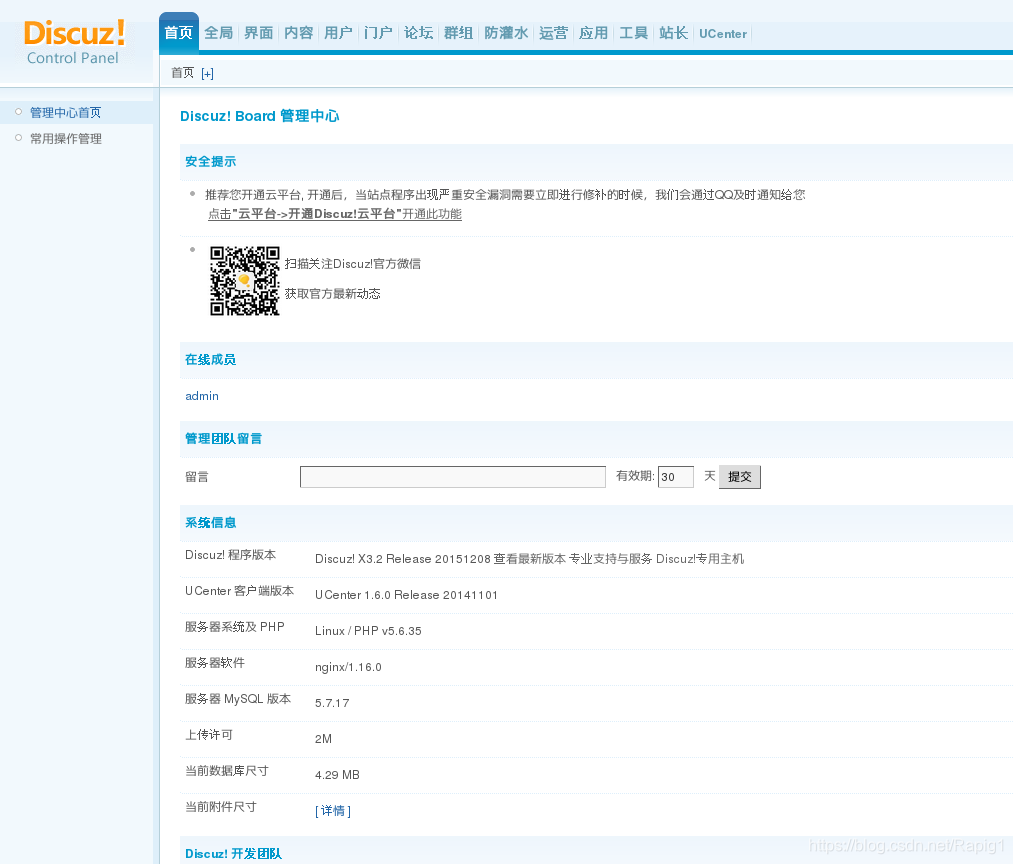Screen dimensions: 1013x864
Task: Click the 管理团队留言 section heading
Action: [x=224, y=439]
